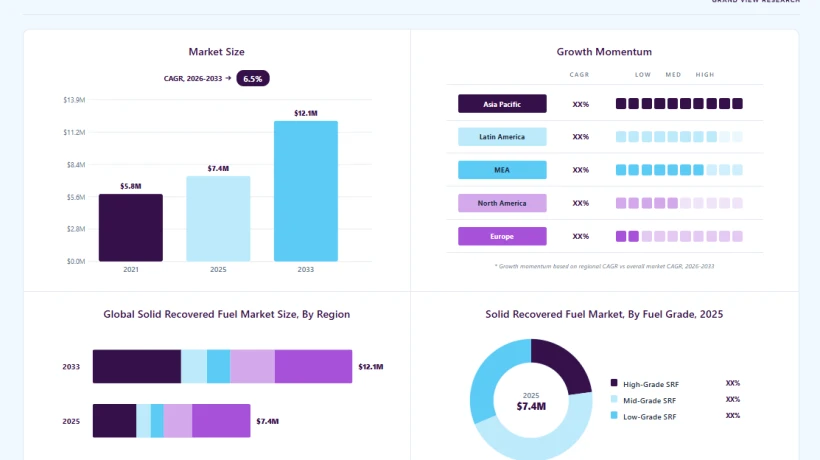Select the North America region badge
820x460 pixels.
[502, 203]
